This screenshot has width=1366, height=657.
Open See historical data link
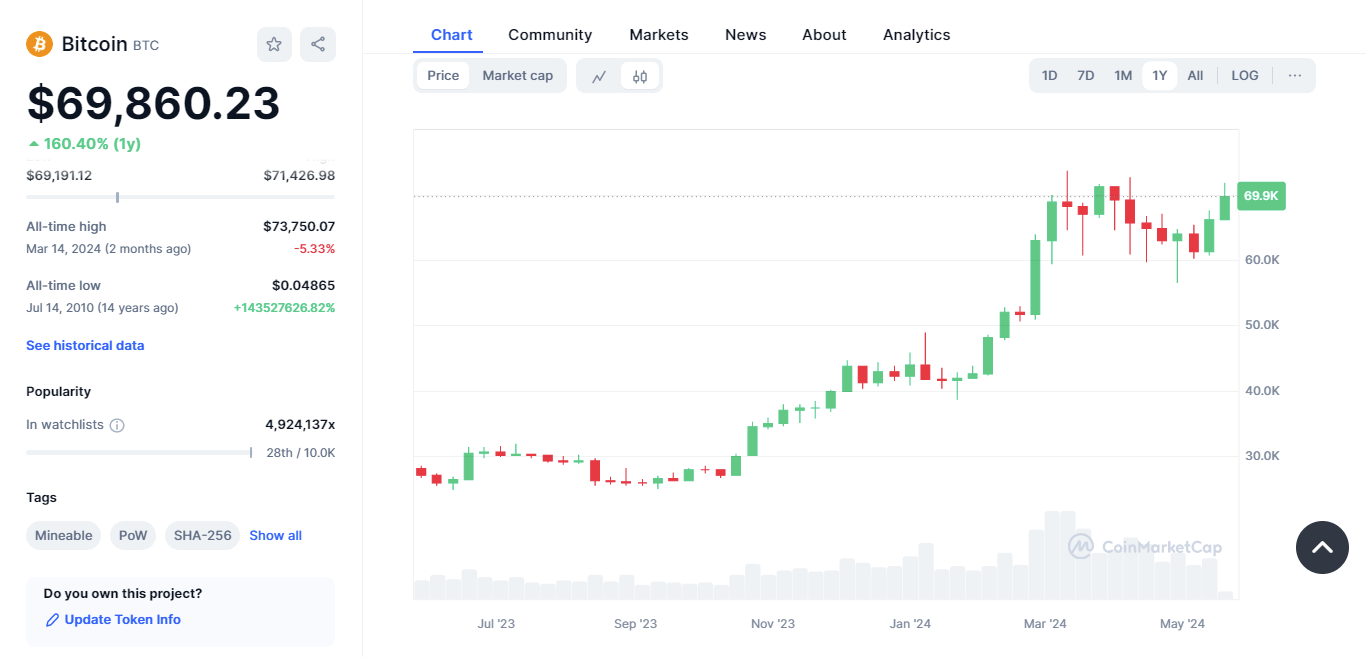pyautogui.click(x=85, y=346)
